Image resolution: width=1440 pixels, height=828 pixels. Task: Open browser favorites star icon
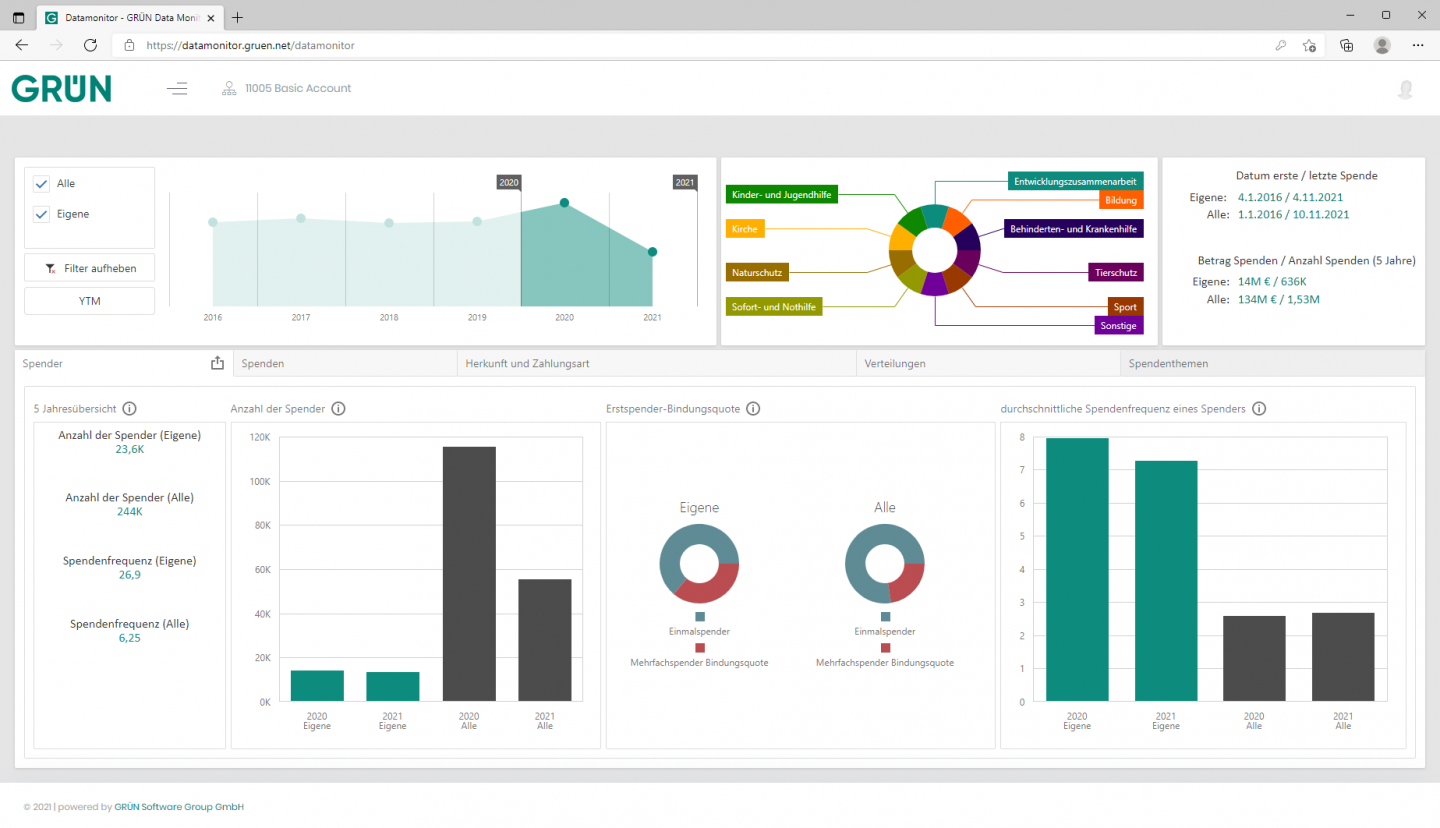pos(1309,45)
